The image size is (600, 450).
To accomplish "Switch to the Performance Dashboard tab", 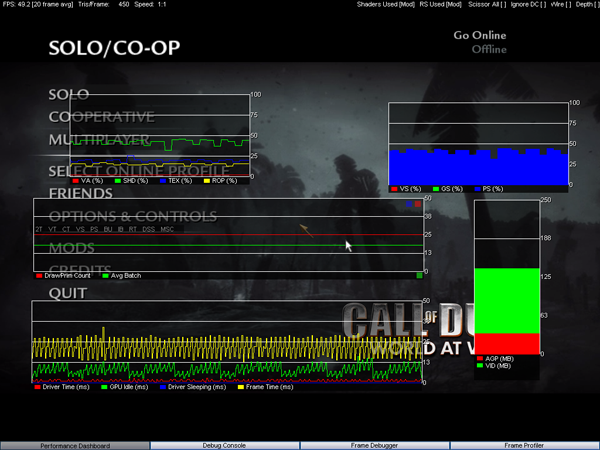I will click(x=75, y=446).
